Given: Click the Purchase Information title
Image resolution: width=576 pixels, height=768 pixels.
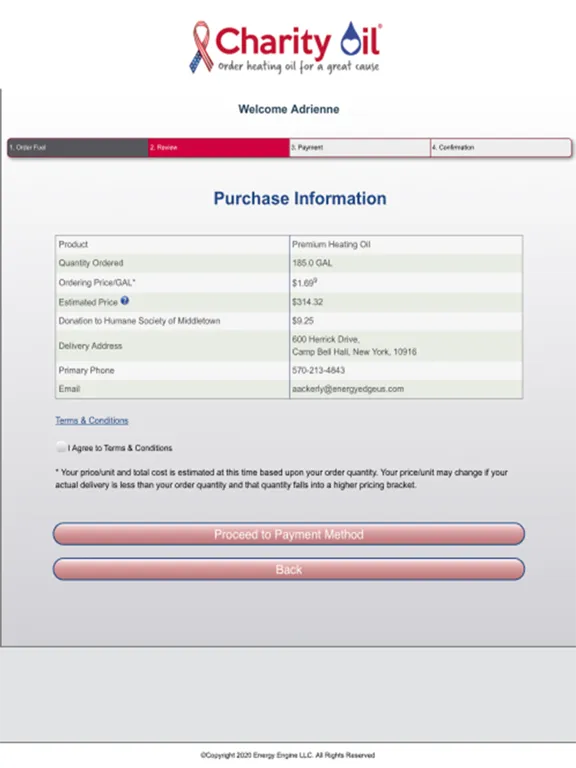Looking at the screenshot, I should [300, 198].
